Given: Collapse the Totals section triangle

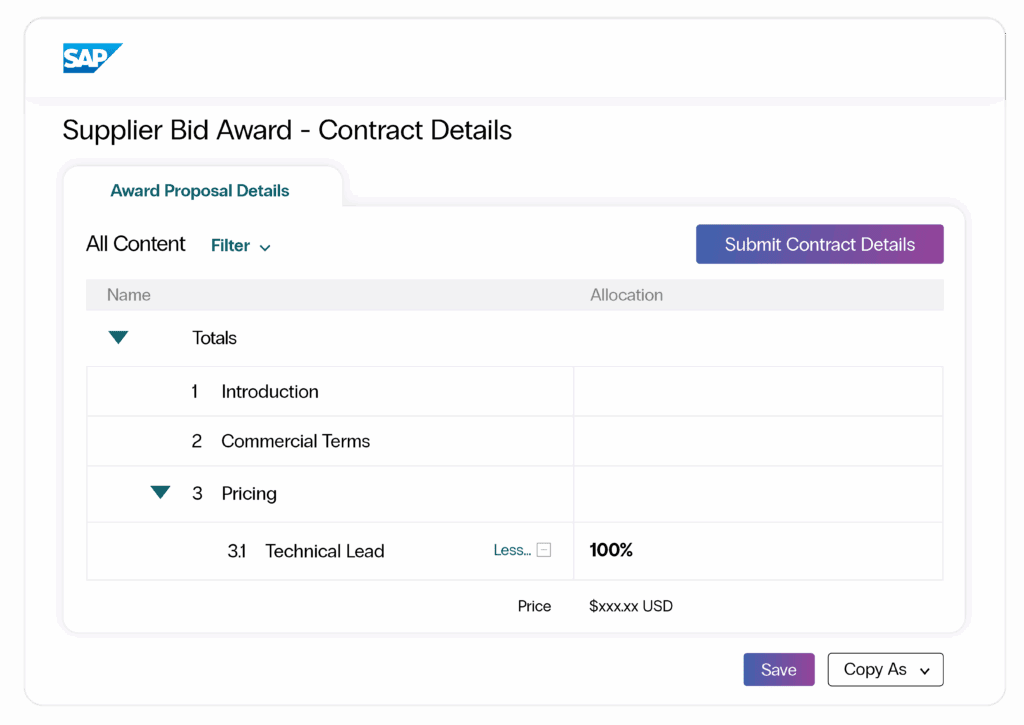Looking at the screenshot, I should point(118,337).
